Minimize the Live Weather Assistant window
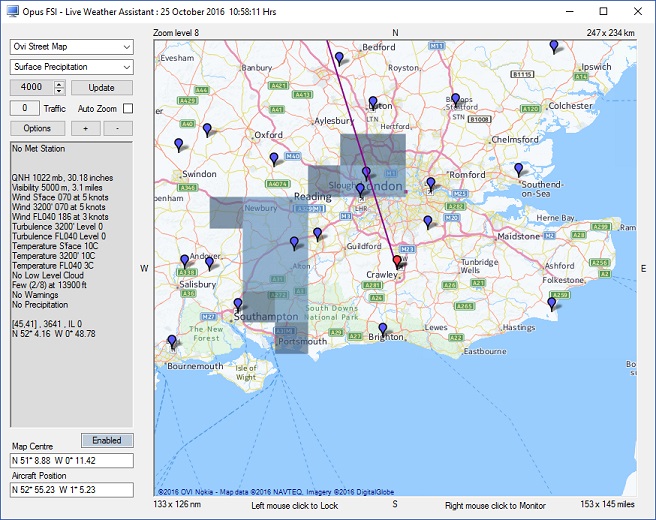Screen dimensions: 656x520 [x=570, y=12]
